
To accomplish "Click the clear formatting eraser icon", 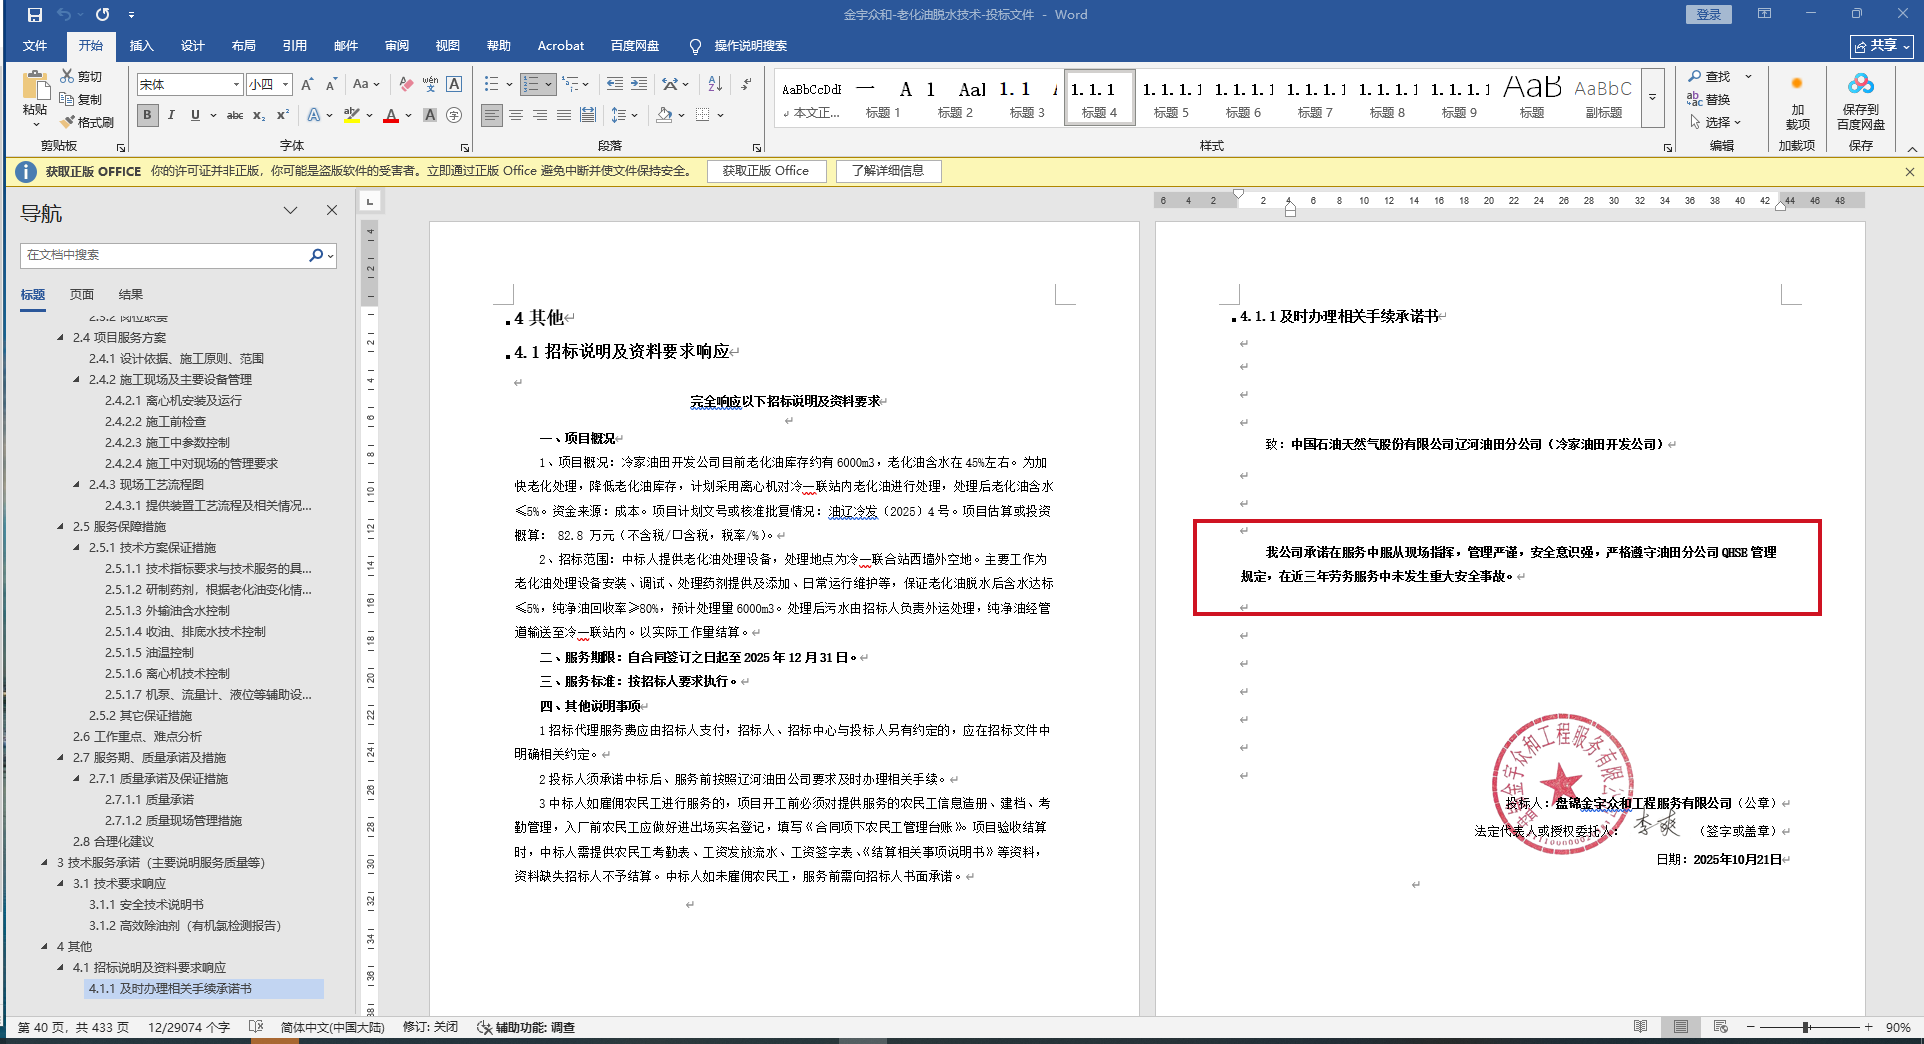I will [405, 85].
